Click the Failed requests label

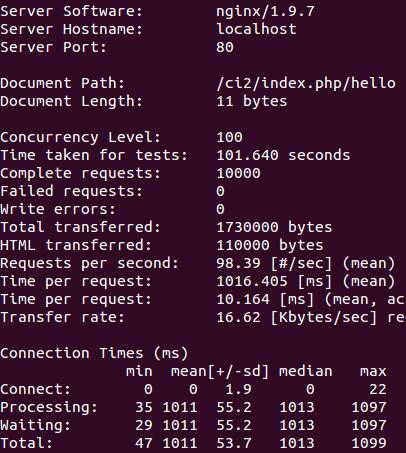tap(71, 191)
